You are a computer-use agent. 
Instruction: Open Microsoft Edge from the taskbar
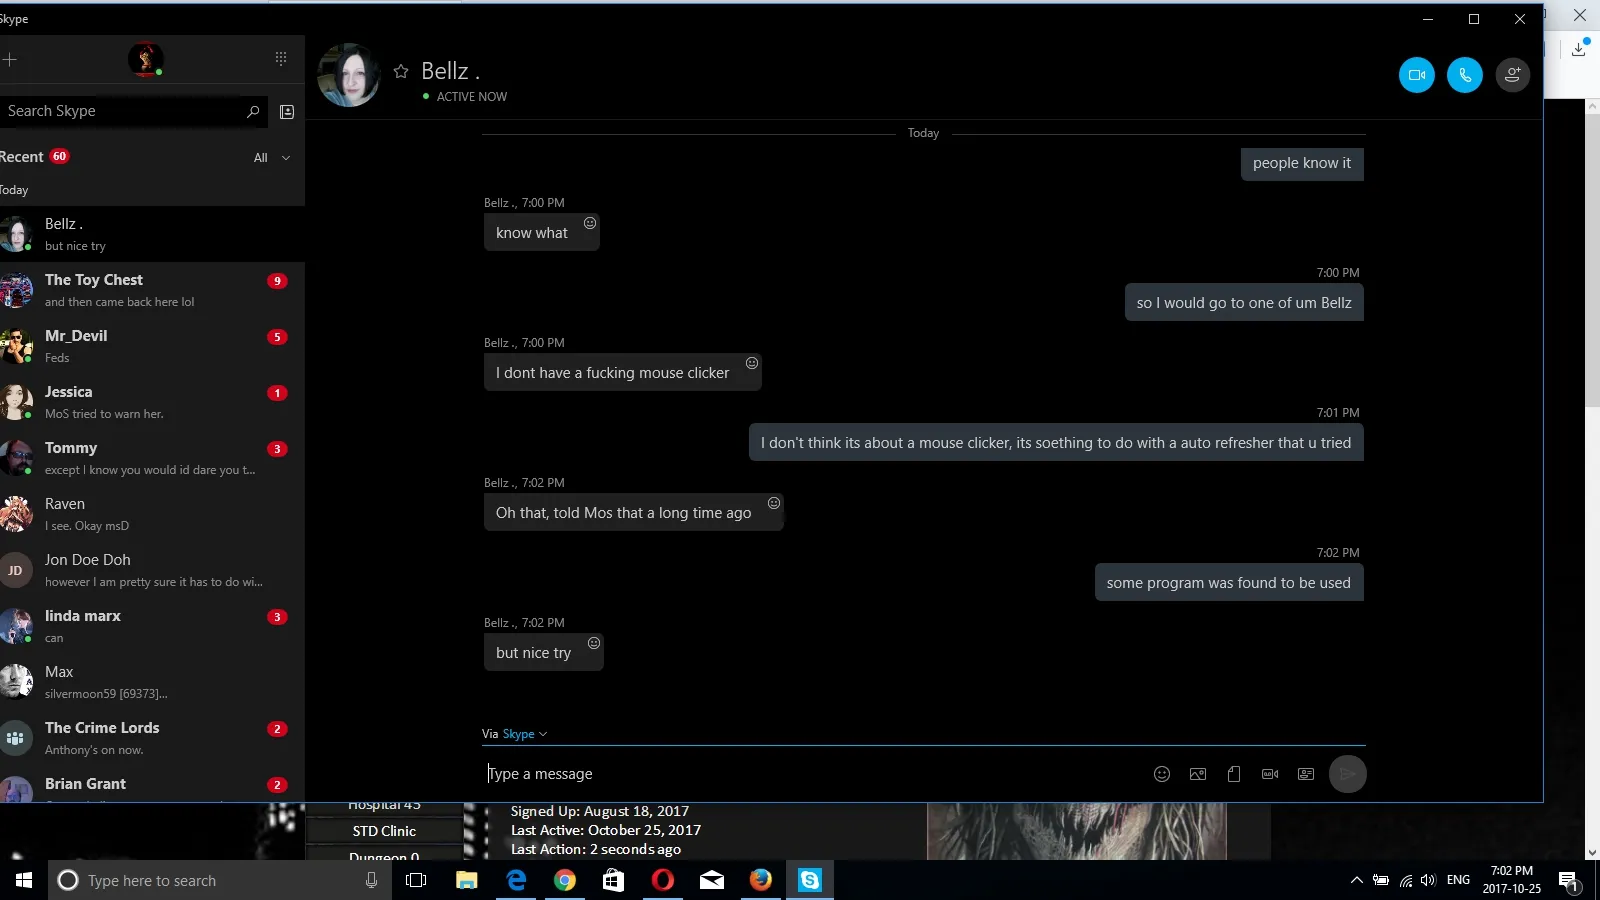coord(516,880)
